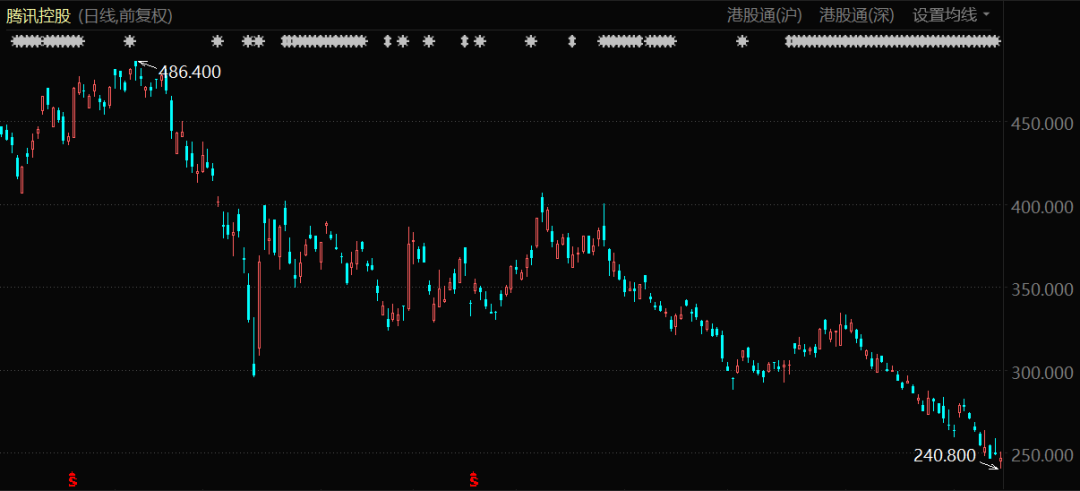
Task: Click the middle red S marker at bottom
Action: pyautogui.click(x=473, y=480)
